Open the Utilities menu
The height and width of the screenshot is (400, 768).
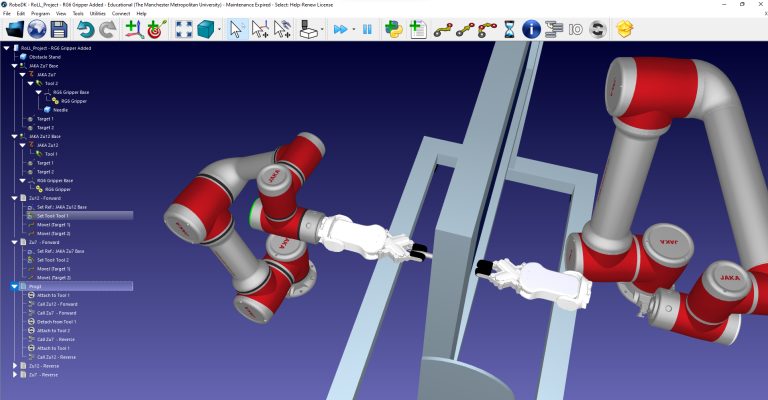click(97, 14)
